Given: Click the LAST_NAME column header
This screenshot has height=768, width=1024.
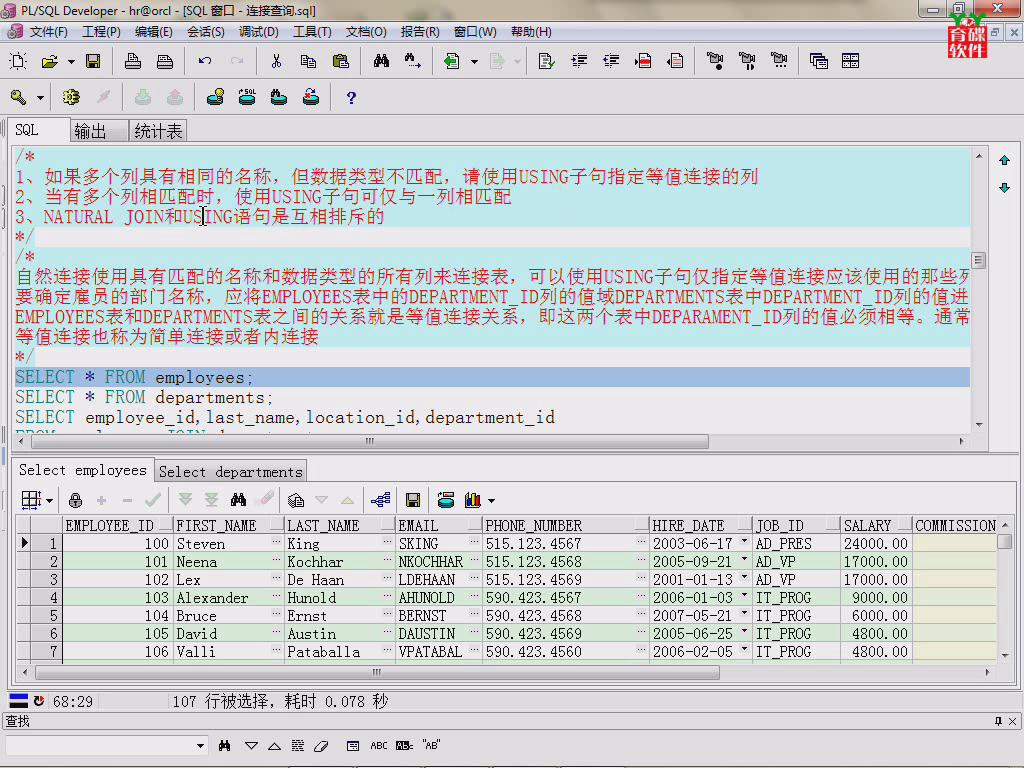Looking at the screenshot, I should 340,525.
